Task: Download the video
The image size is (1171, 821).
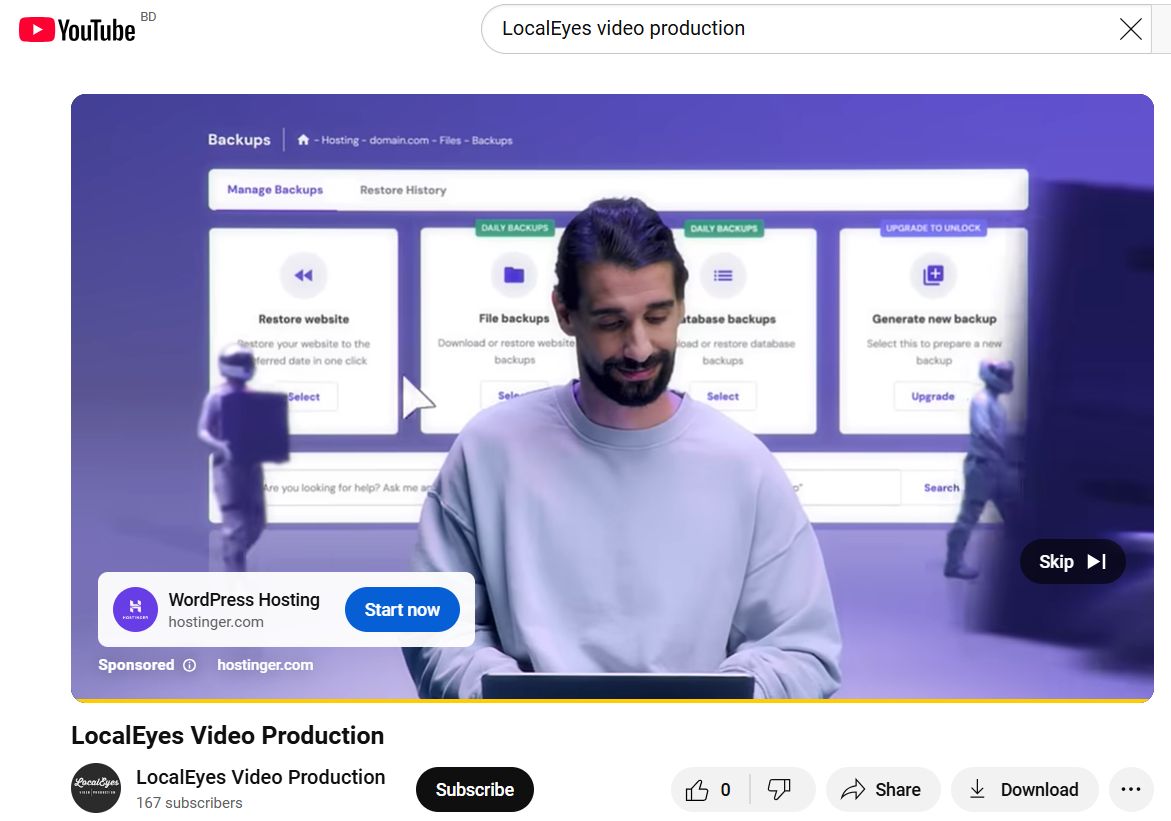Action: (x=1024, y=790)
